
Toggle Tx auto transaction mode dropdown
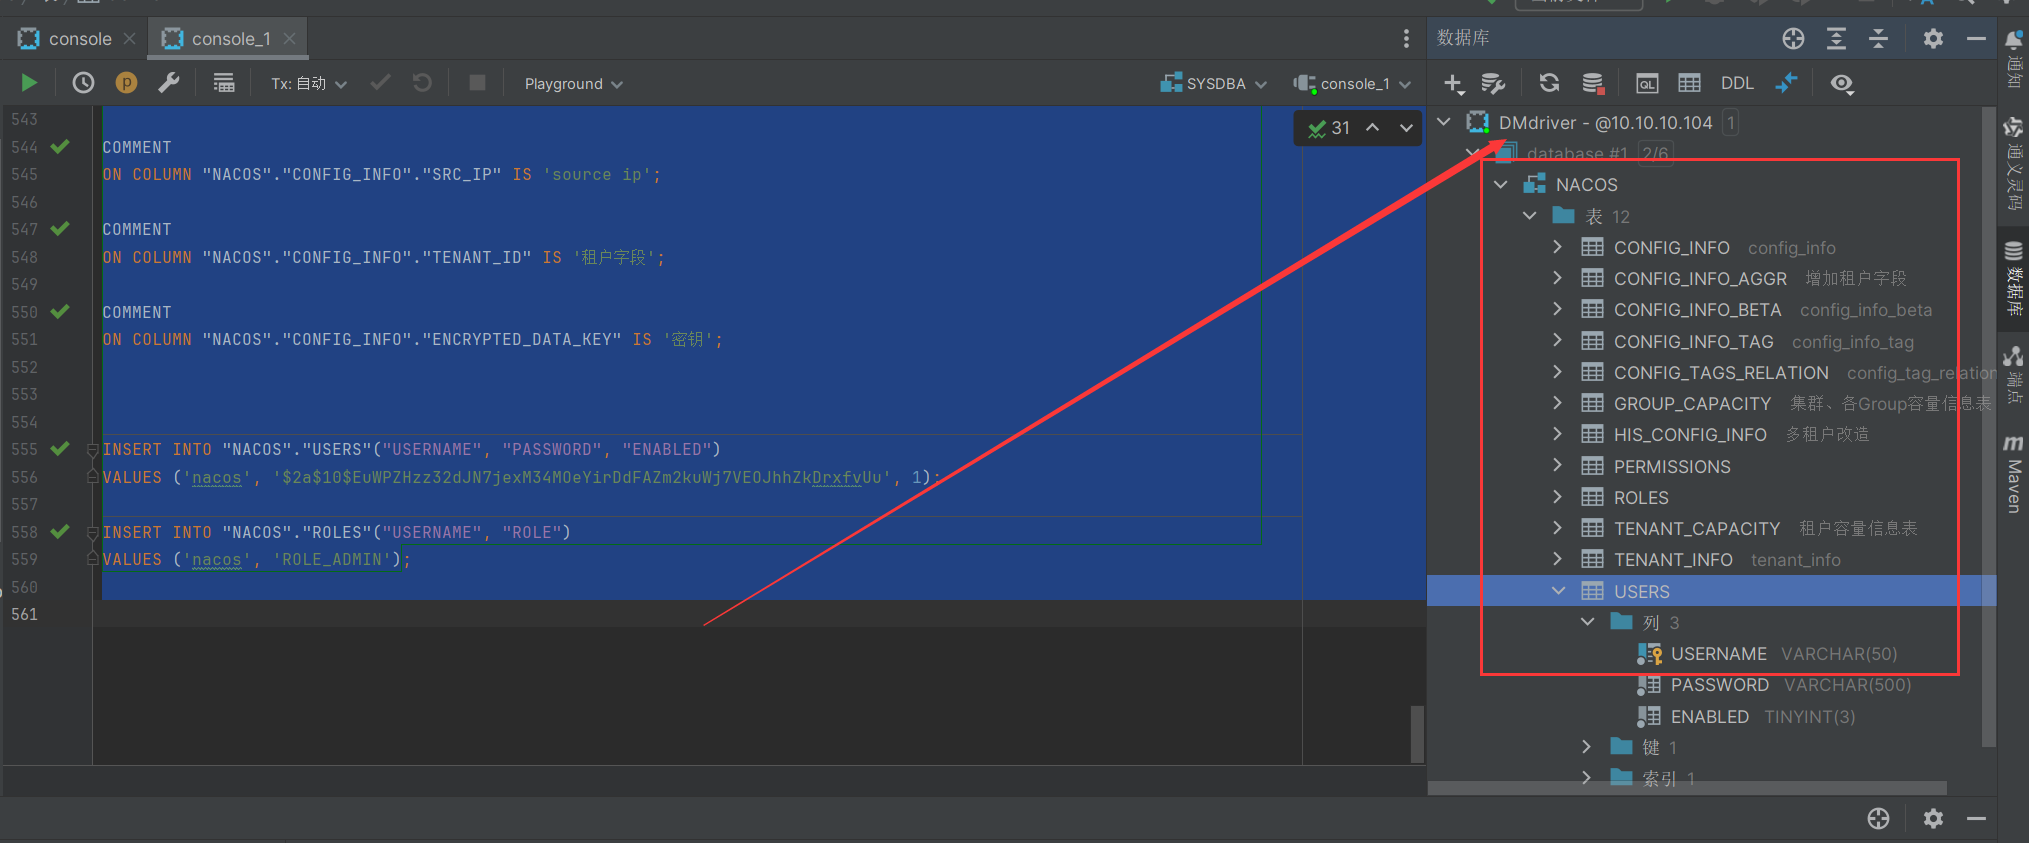[x=308, y=84]
